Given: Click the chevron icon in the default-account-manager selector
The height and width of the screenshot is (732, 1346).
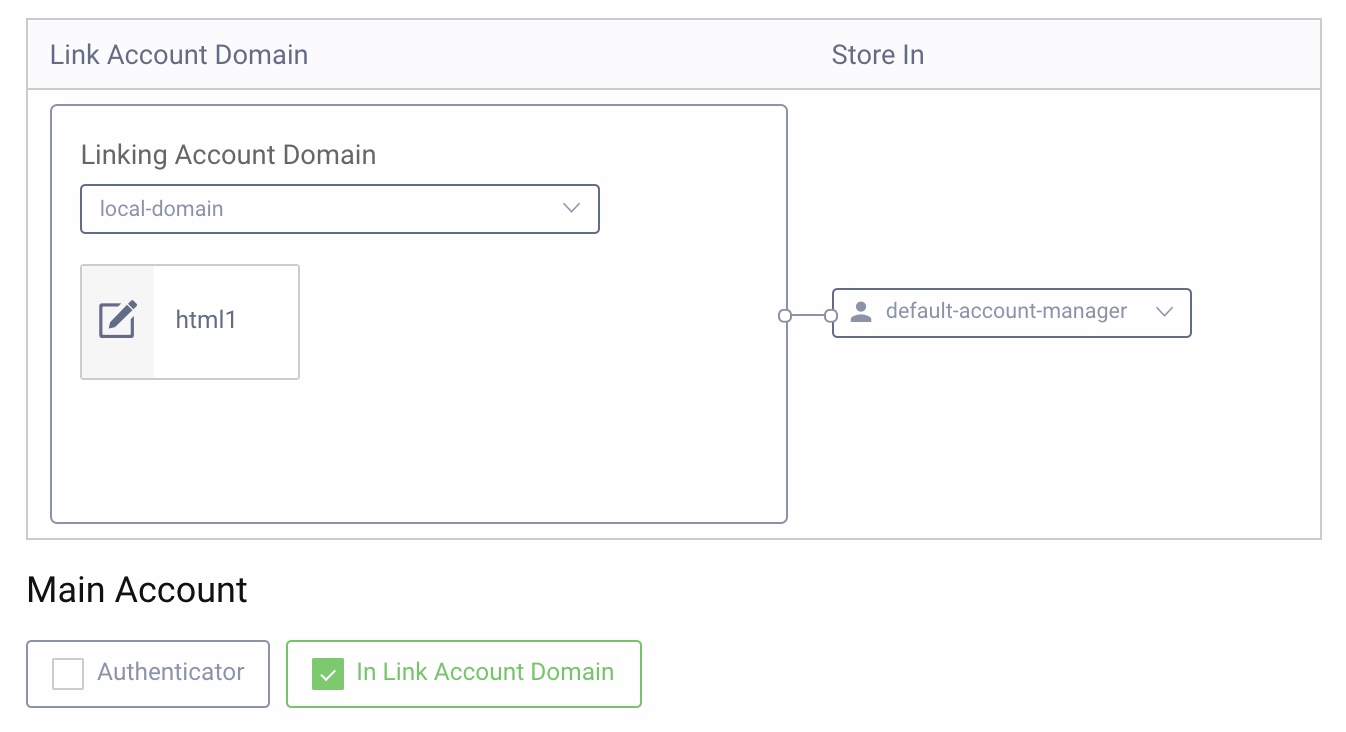Looking at the screenshot, I should pos(1164,312).
